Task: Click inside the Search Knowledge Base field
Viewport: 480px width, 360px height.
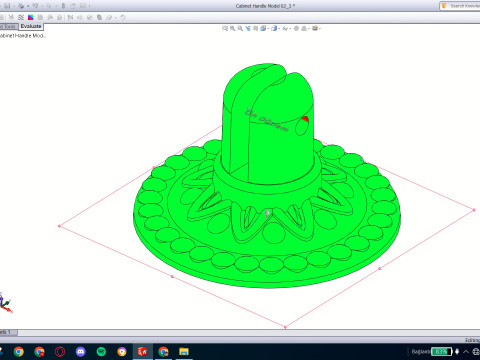Action: point(463,6)
